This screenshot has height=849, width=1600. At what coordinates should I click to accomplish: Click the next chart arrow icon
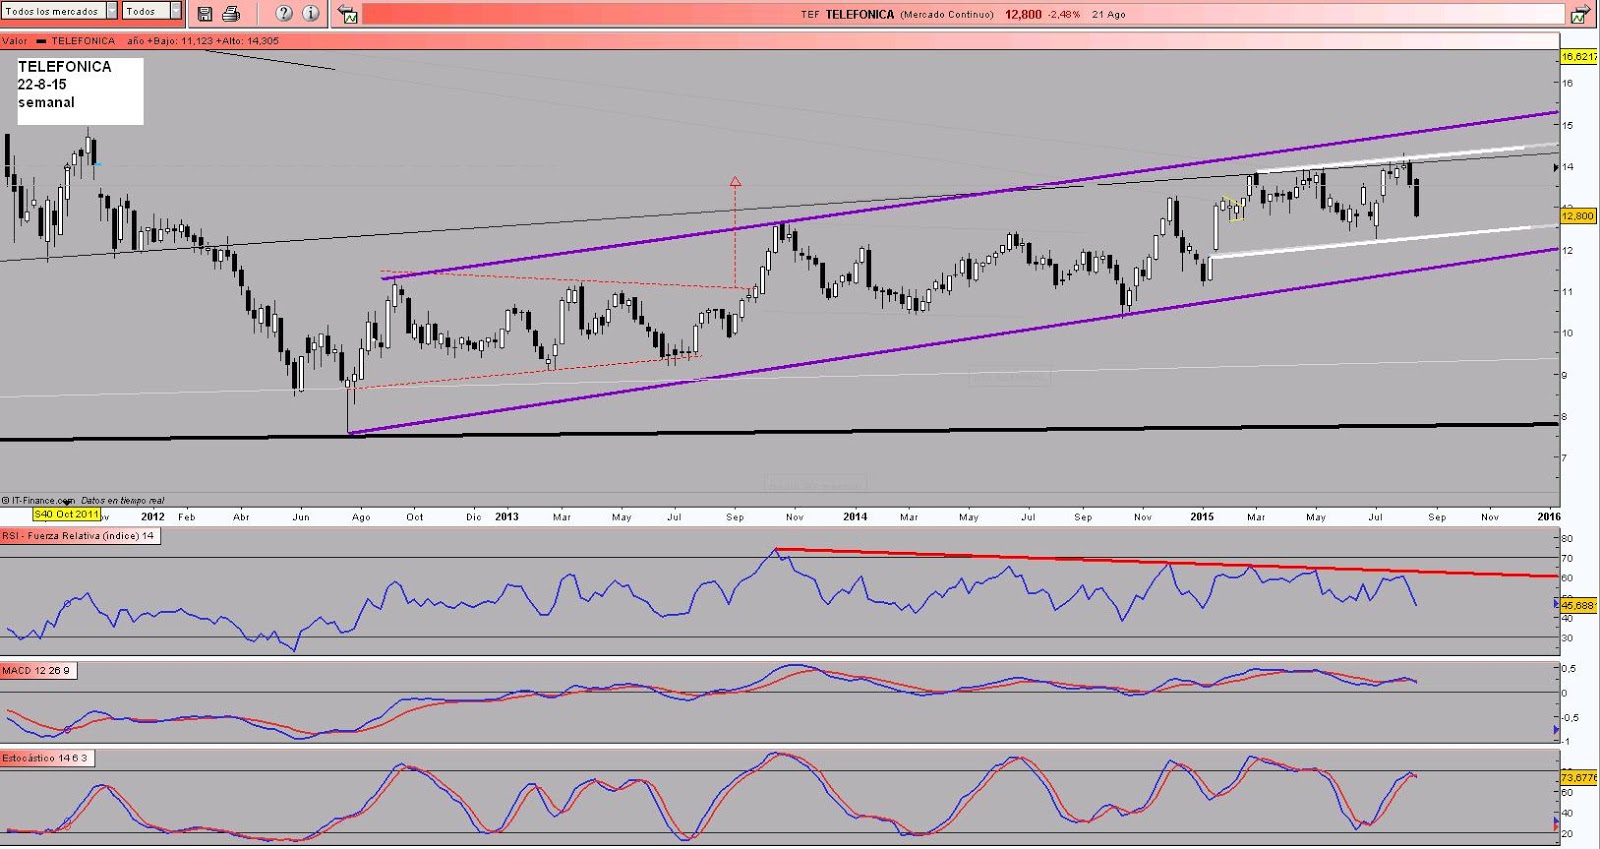[x=1580, y=14]
